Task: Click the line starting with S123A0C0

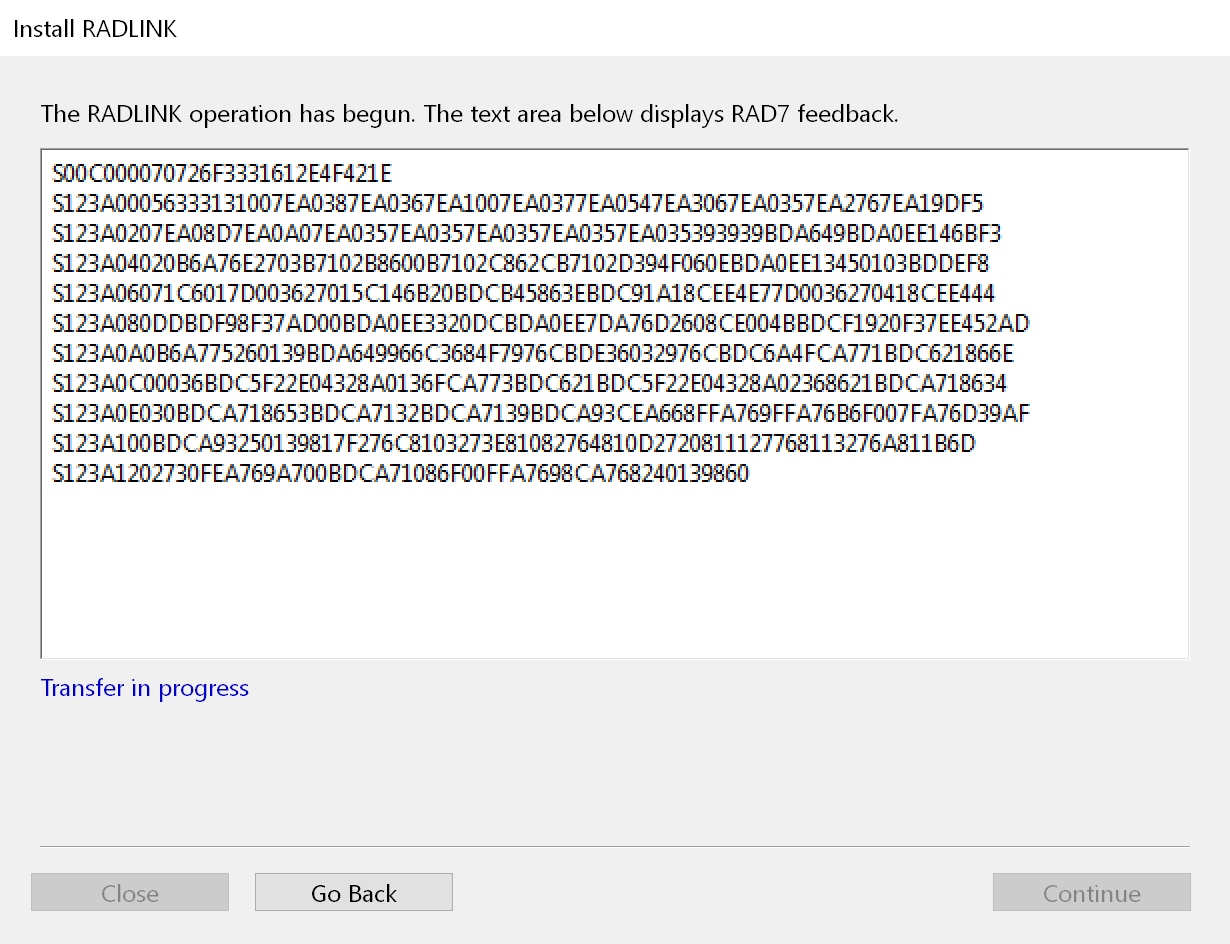Action: tap(530, 384)
